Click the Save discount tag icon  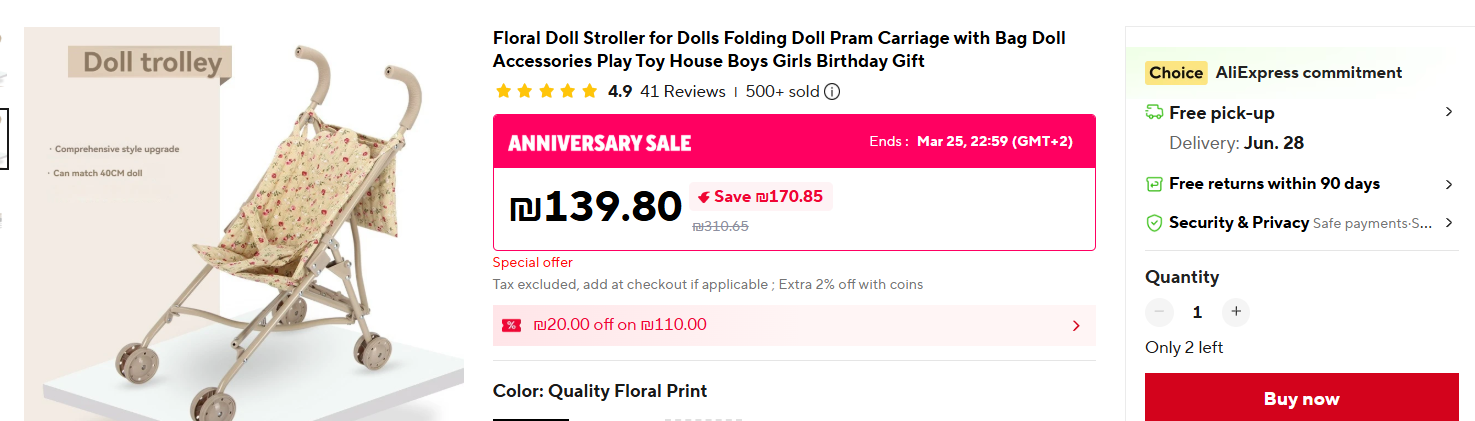tap(704, 197)
